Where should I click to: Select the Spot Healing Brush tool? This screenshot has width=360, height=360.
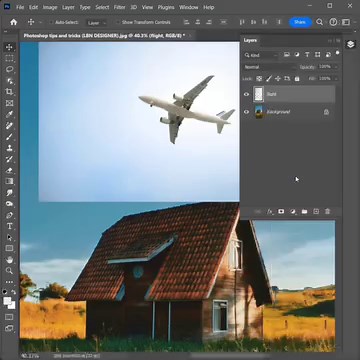click(x=9, y=126)
